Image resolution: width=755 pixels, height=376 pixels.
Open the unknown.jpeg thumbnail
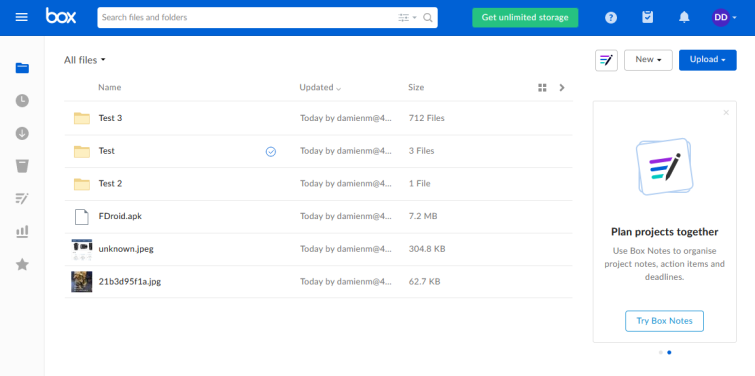pos(81,249)
